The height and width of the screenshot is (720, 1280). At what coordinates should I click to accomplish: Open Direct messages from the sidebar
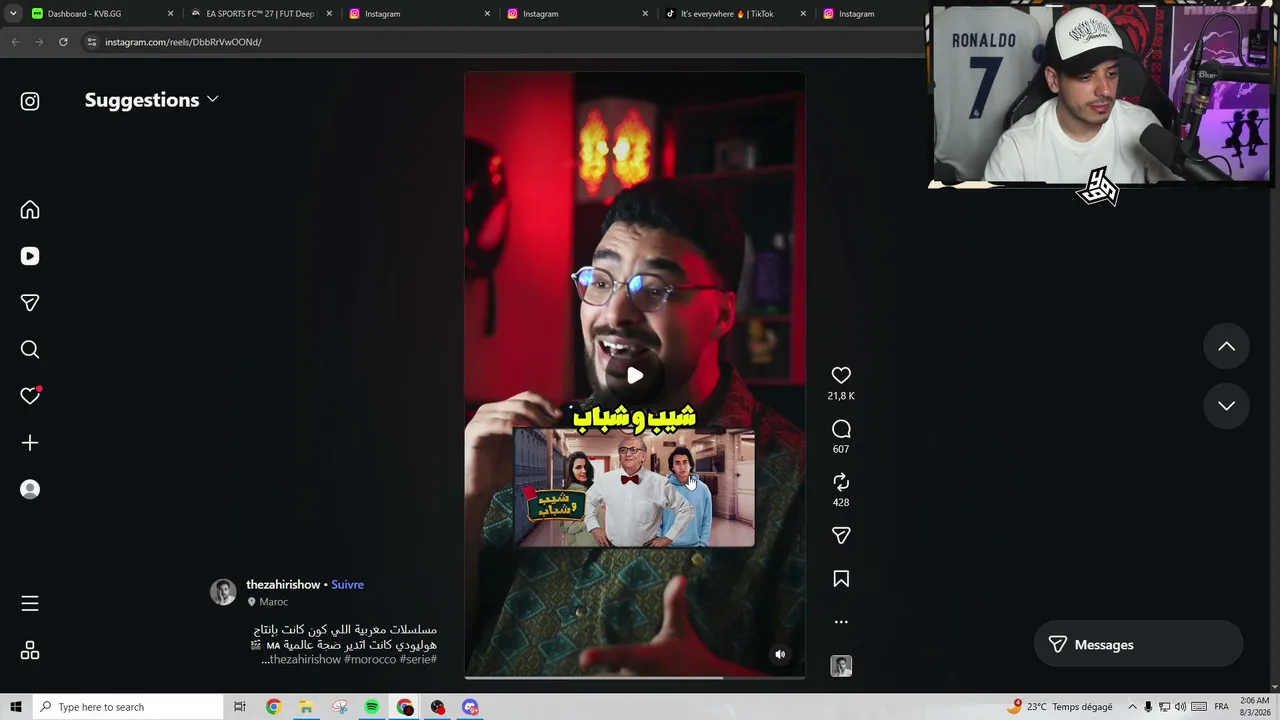(x=30, y=303)
